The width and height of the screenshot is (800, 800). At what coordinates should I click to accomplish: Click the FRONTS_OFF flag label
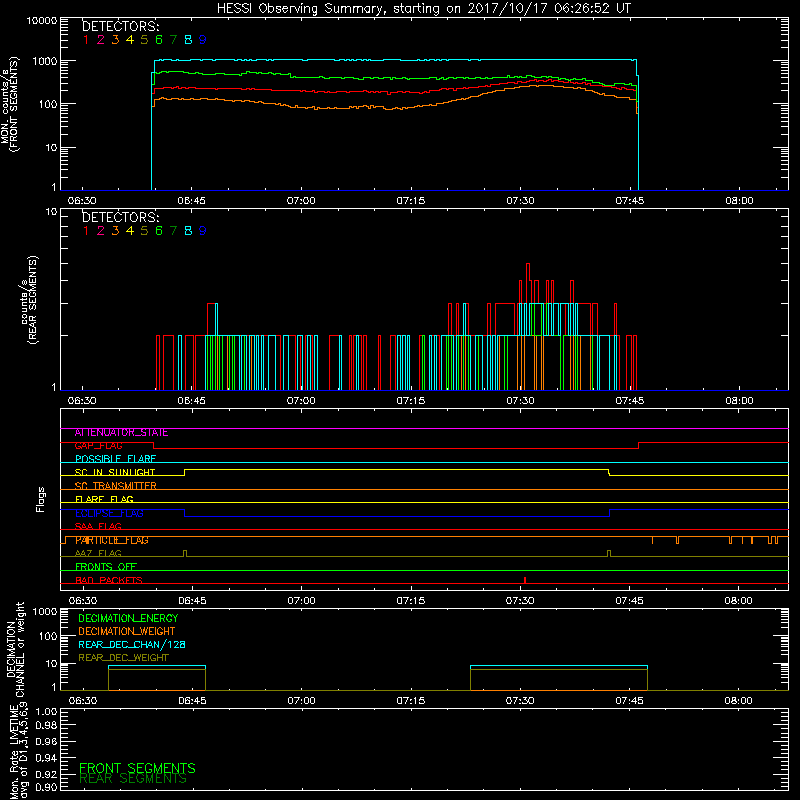(106, 567)
